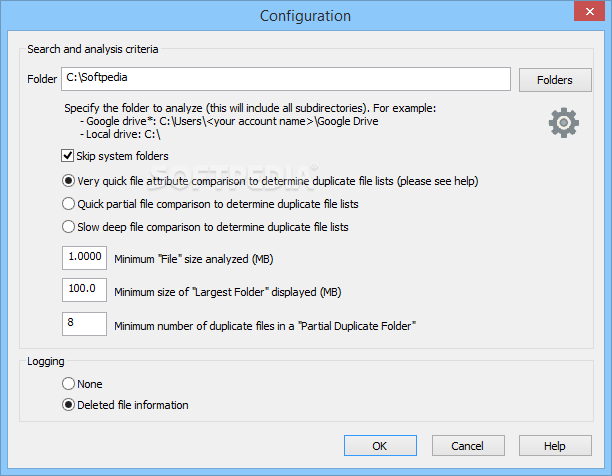The image size is (612, 476).
Task: Click the Search and analysis criteria heading
Action: point(93,49)
